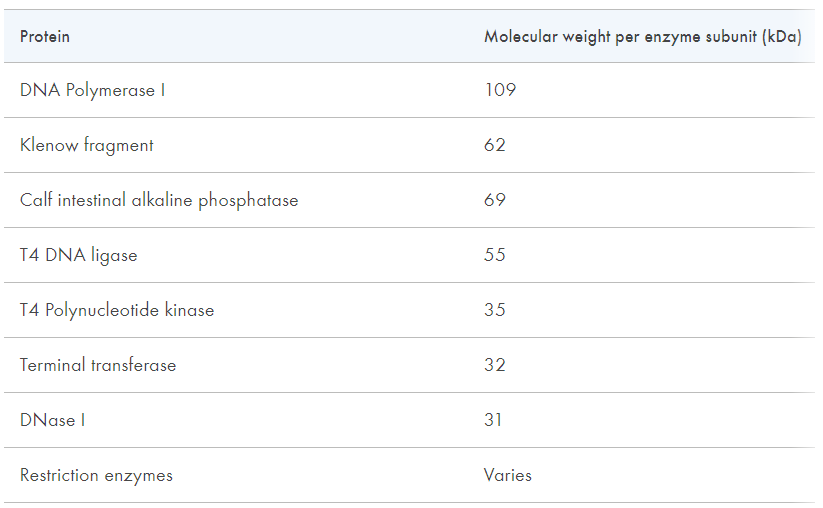Select the Klenow fragment row label

pyautogui.click(x=87, y=145)
